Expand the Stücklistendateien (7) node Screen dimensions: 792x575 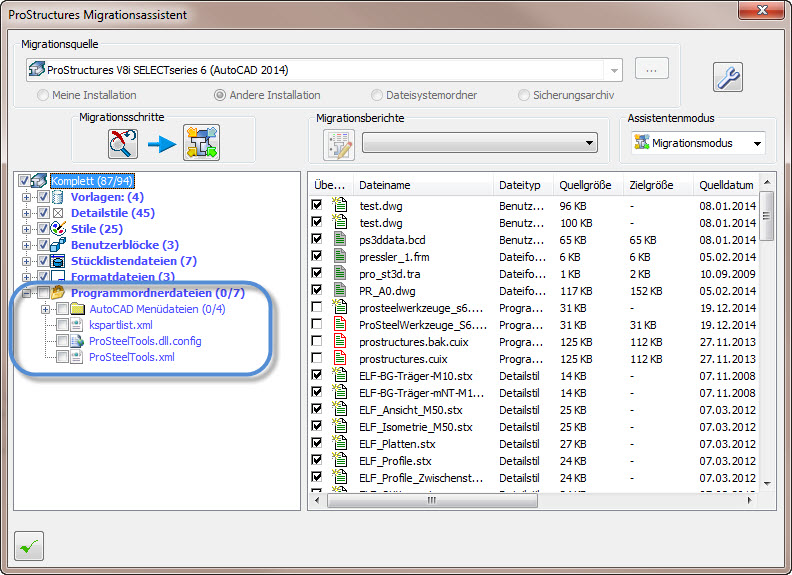click(26, 261)
